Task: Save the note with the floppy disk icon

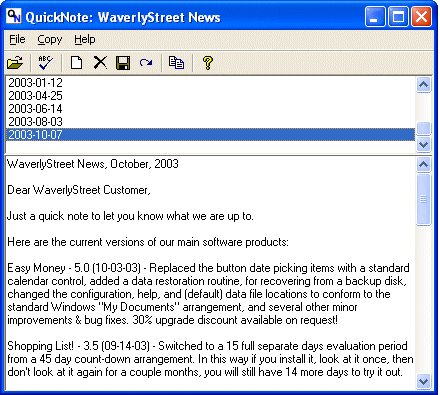Action: pyautogui.click(x=123, y=62)
